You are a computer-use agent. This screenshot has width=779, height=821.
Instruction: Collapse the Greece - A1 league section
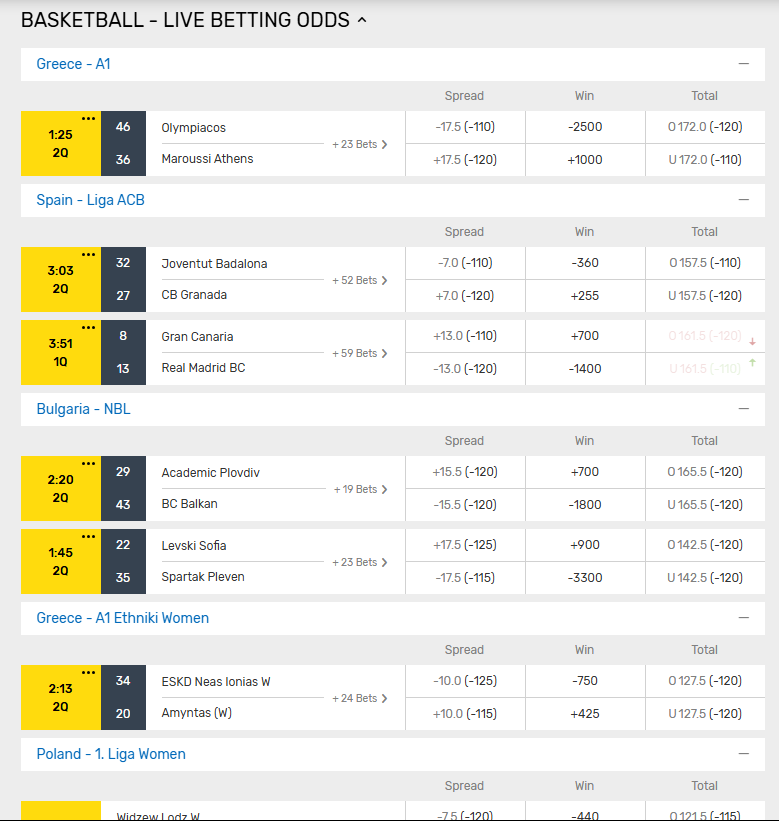tap(743, 64)
